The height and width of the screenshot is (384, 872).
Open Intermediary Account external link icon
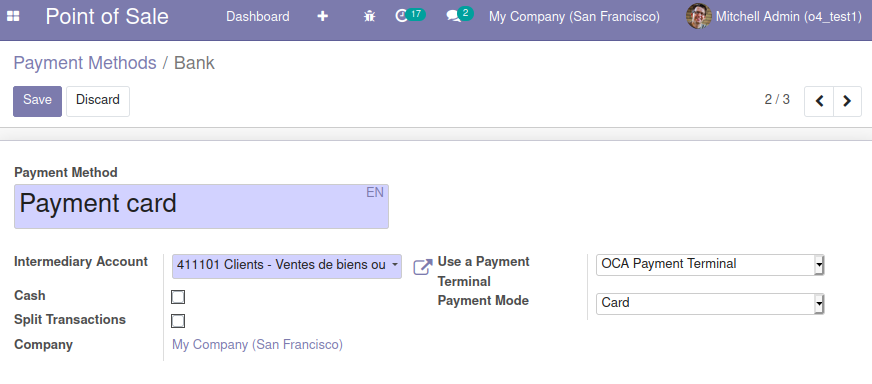point(423,267)
